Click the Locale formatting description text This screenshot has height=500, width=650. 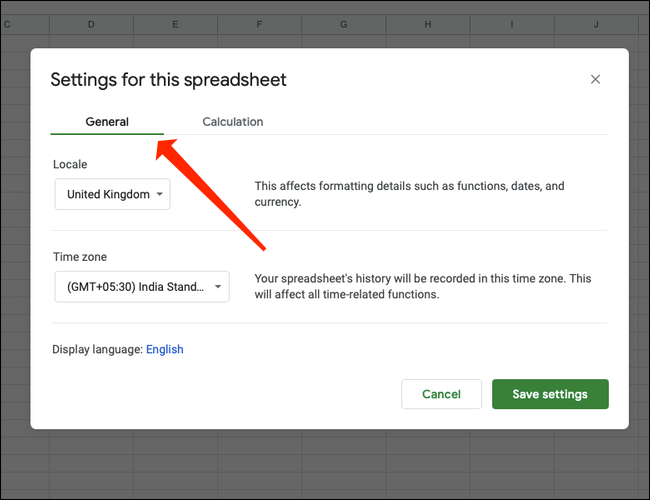(409, 194)
